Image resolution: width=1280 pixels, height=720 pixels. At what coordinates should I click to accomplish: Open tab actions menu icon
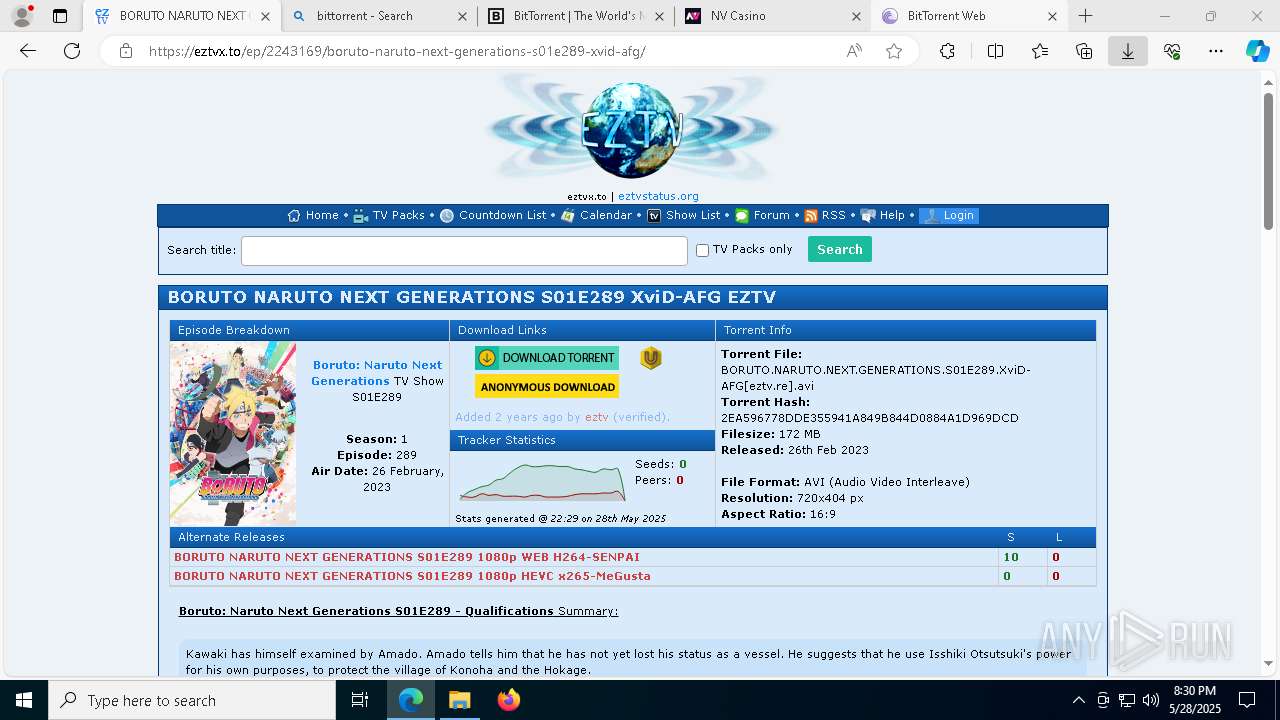[x=60, y=16]
